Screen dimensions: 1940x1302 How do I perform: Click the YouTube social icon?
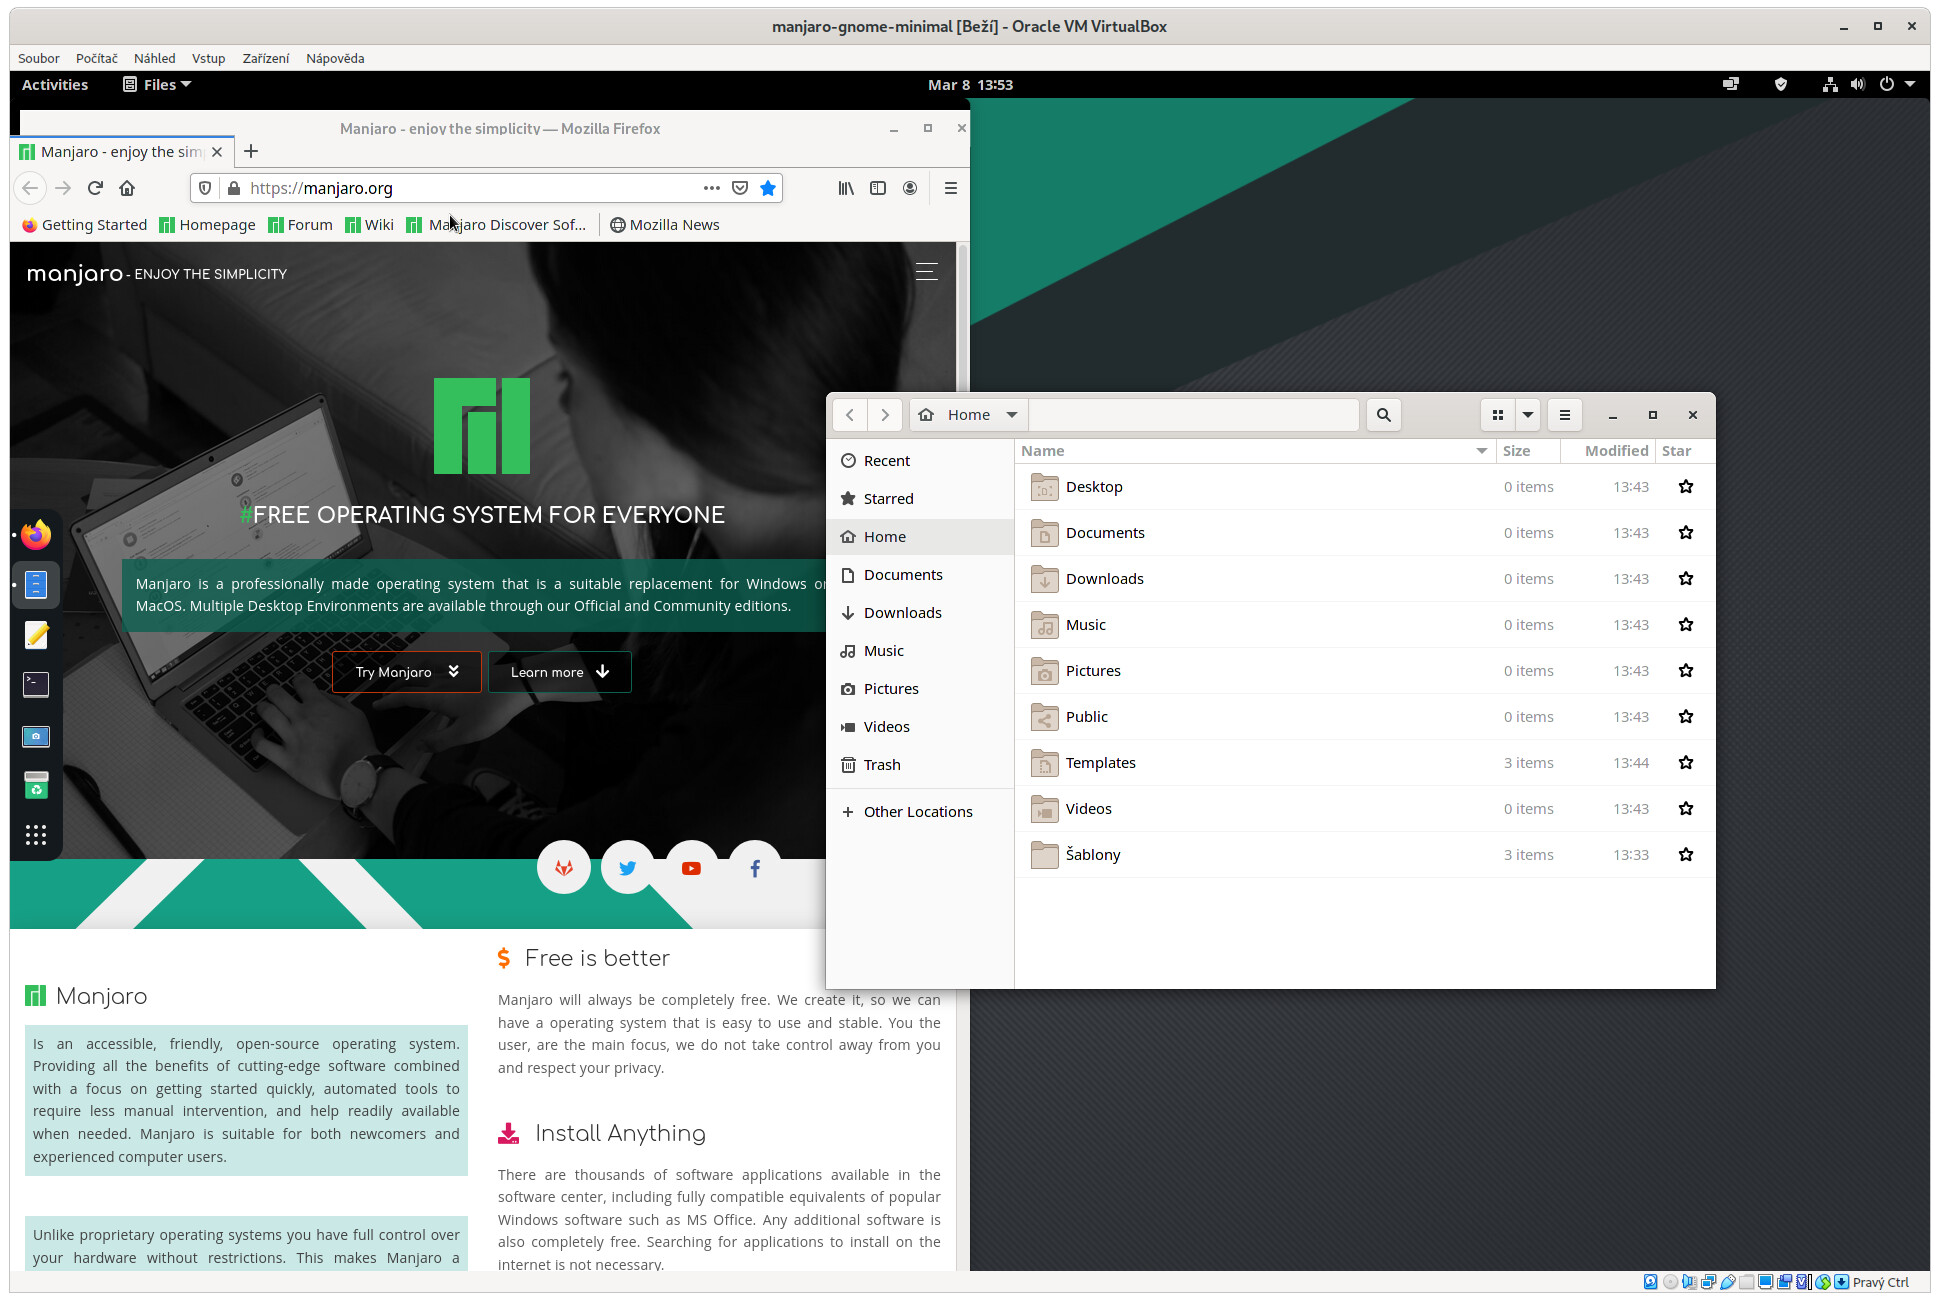click(x=691, y=868)
